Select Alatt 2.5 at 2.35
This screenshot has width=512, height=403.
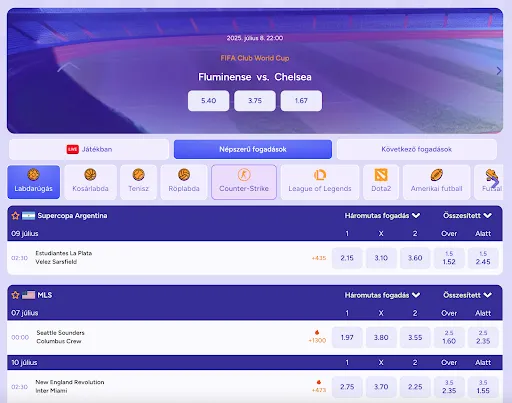pyautogui.click(x=483, y=337)
